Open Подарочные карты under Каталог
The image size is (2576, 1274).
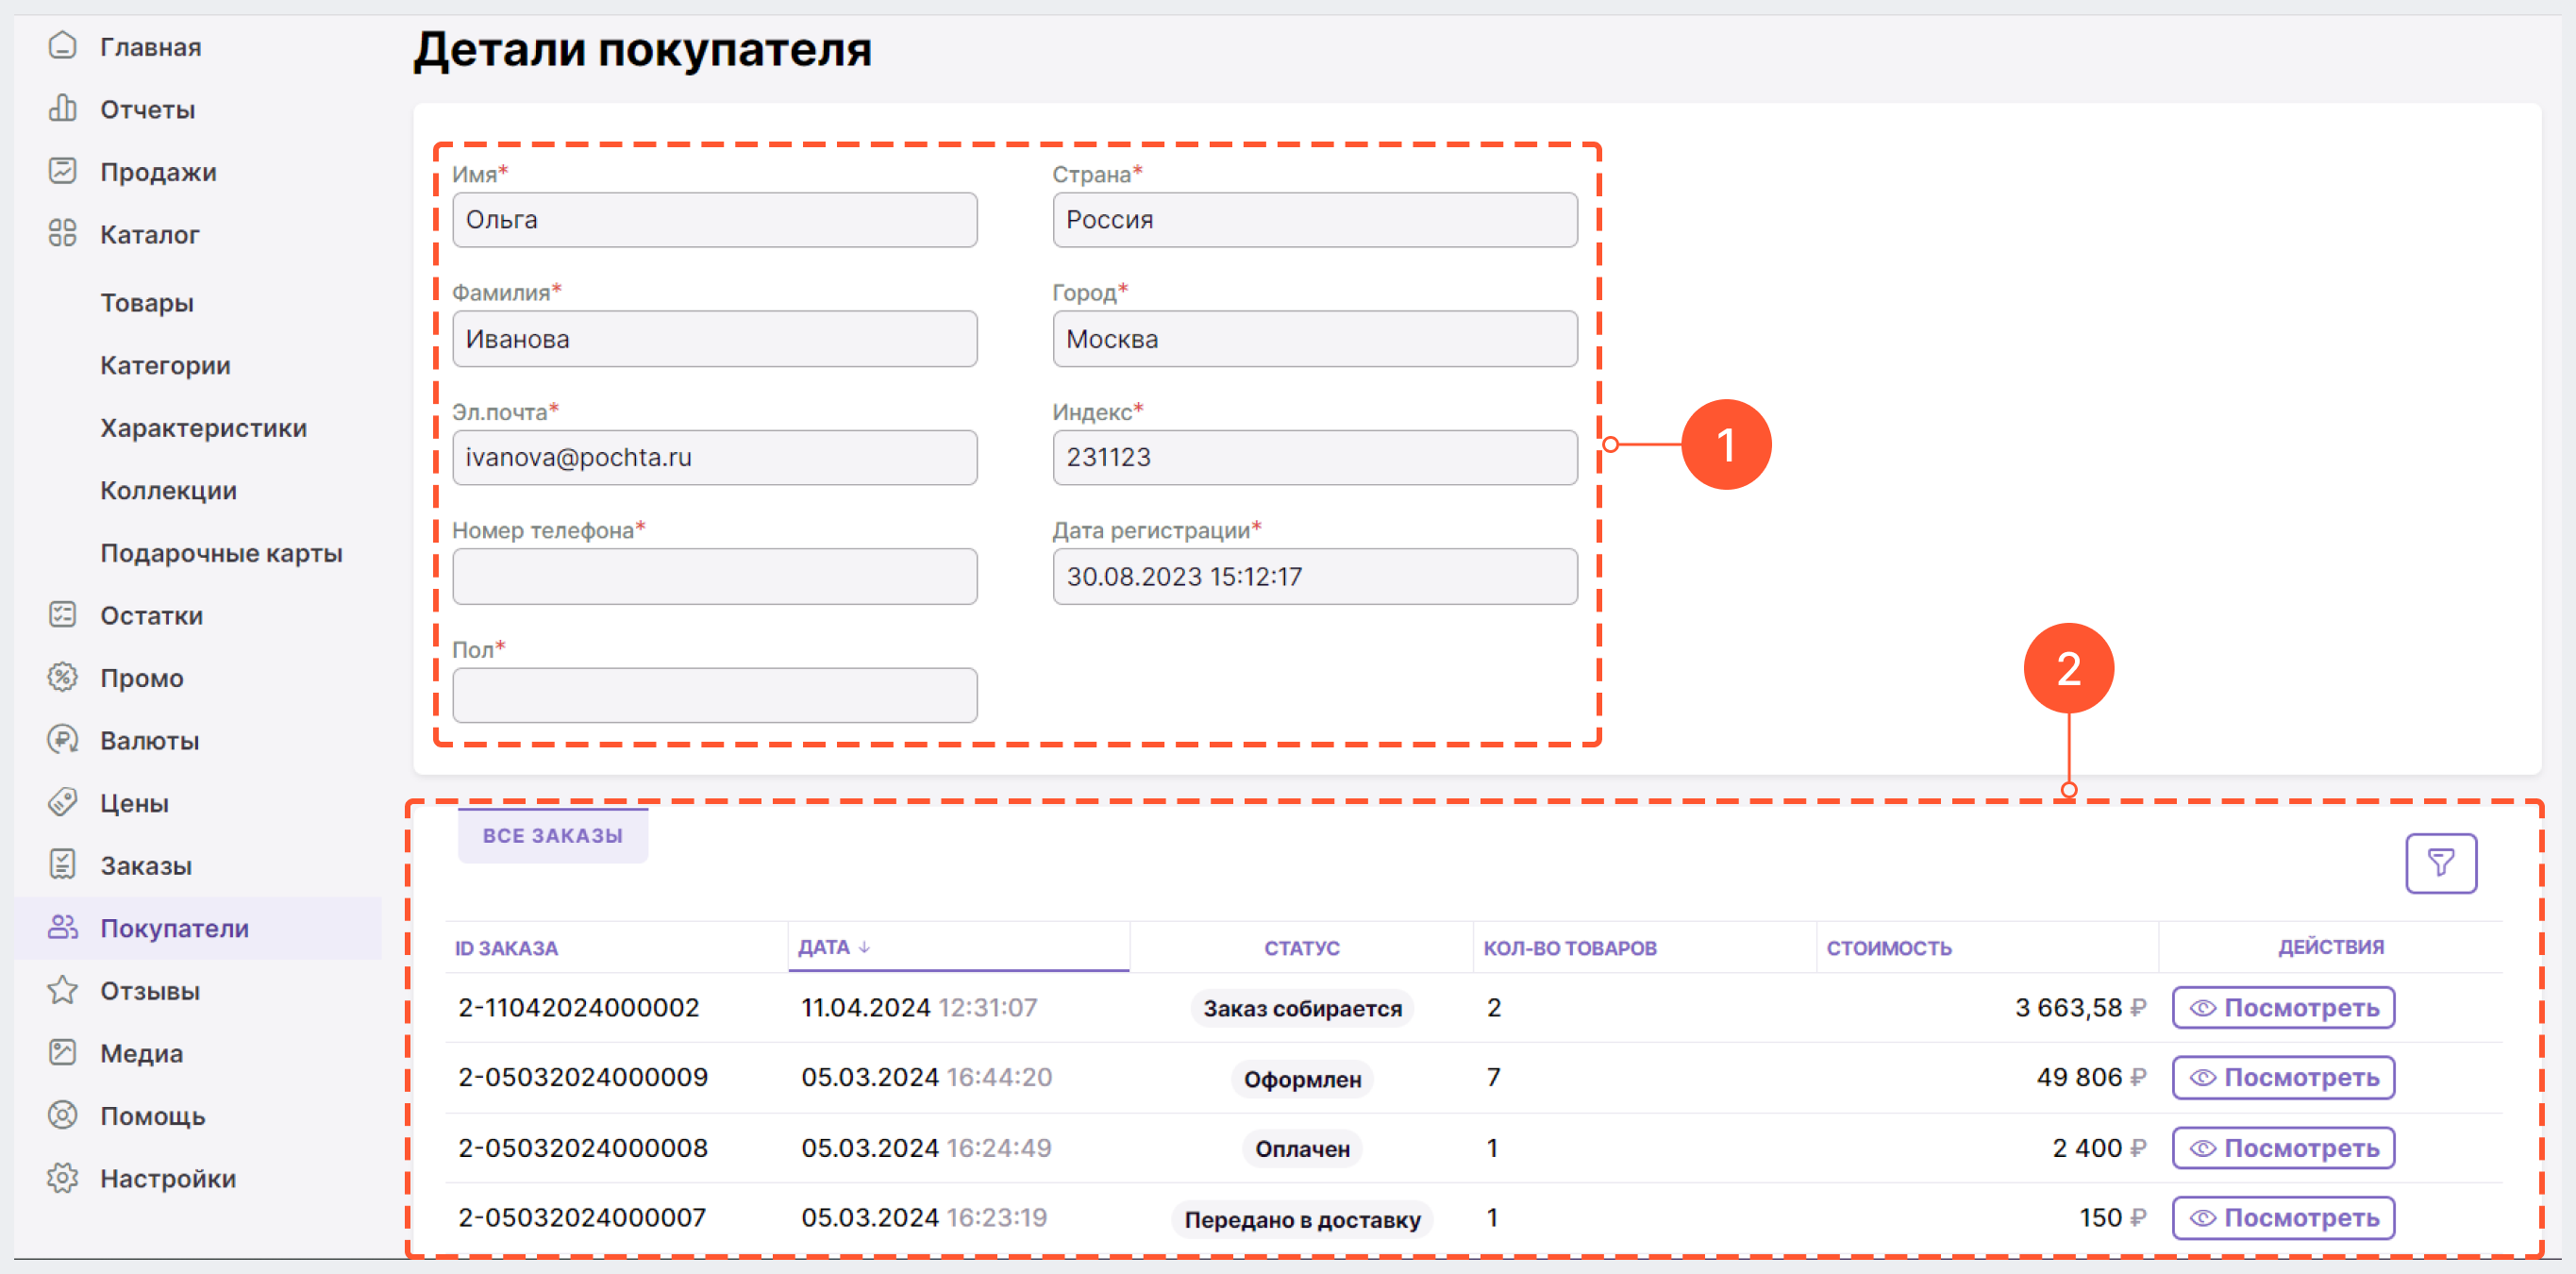tap(221, 553)
